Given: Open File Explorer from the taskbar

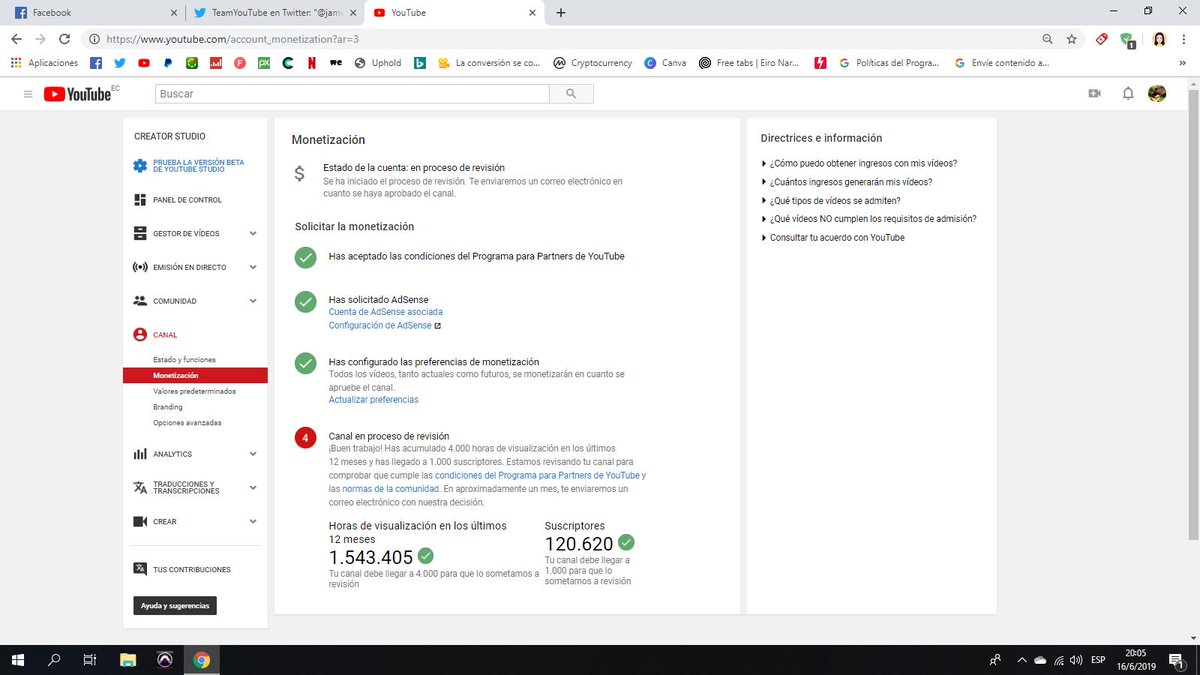Looking at the screenshot, I should [127, 660].
